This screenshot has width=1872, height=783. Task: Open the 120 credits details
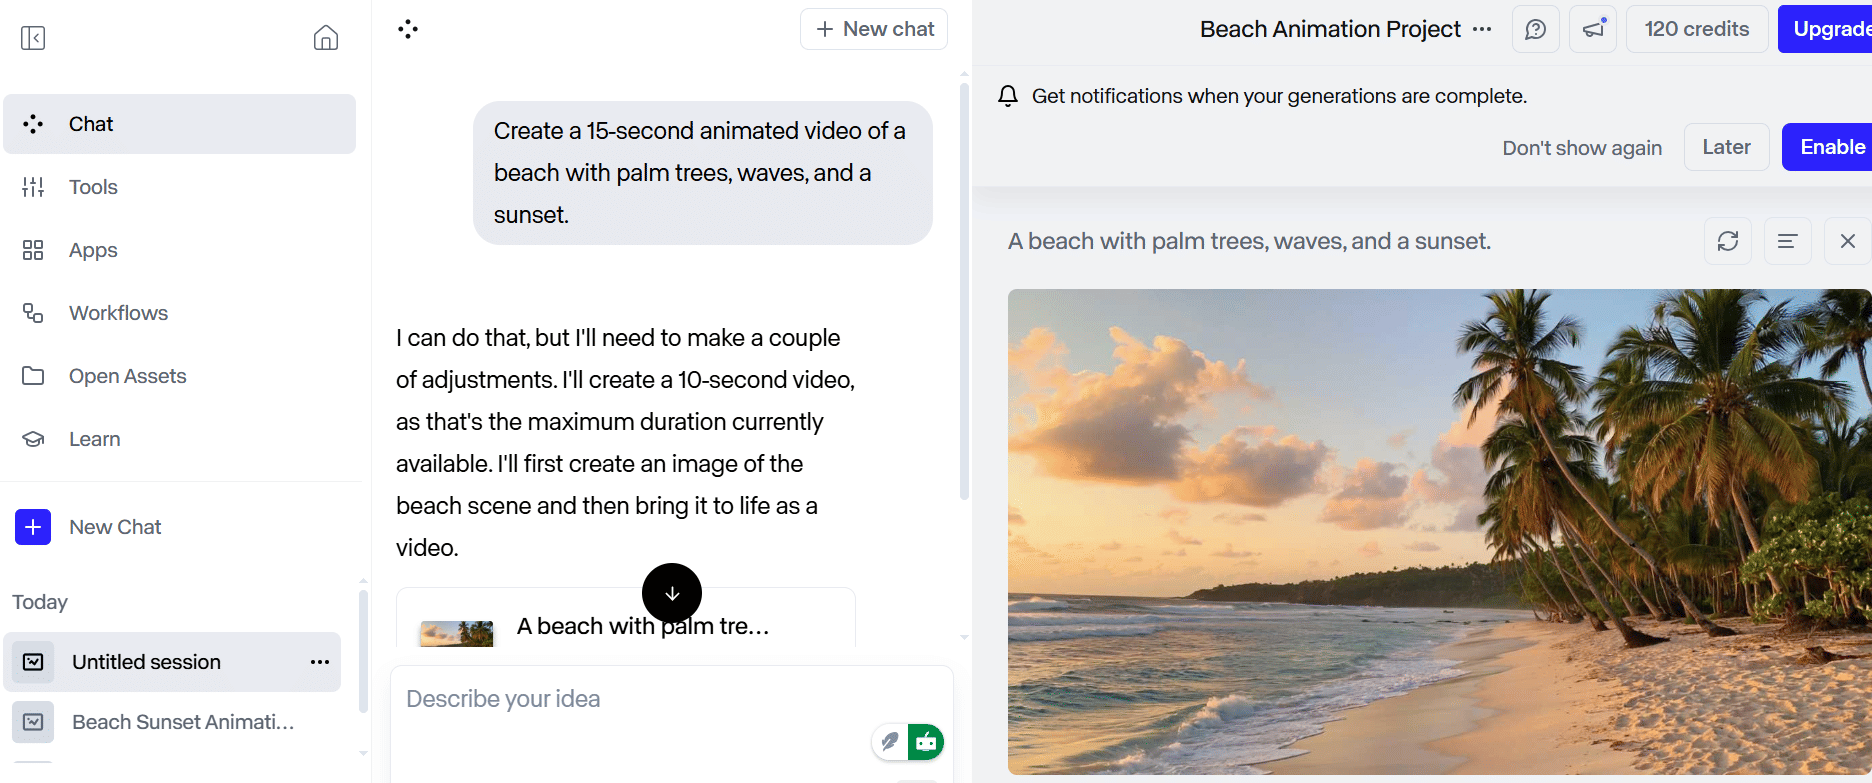1696,29
